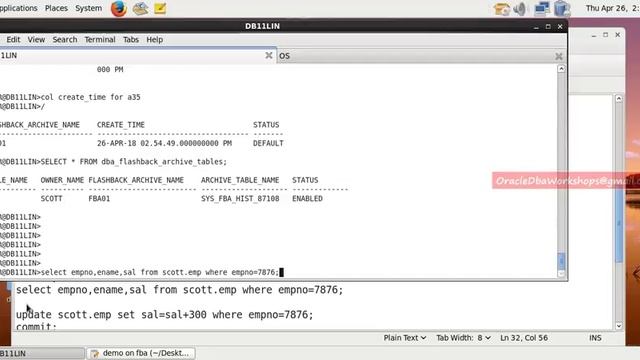Open the Places menu in top panel

(x=56, y=8)
